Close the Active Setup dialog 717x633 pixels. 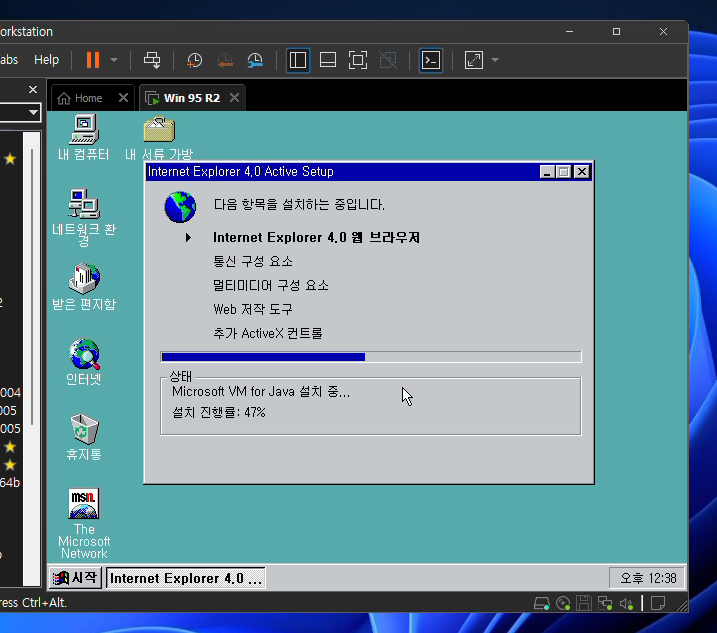click(582, 172)
